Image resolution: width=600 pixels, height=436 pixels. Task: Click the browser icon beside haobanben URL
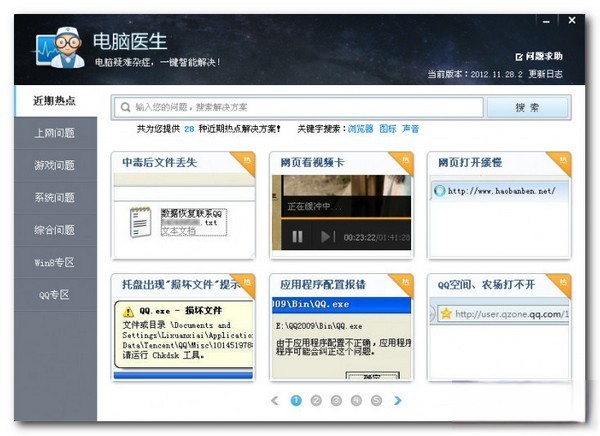[x=440, y=191]
